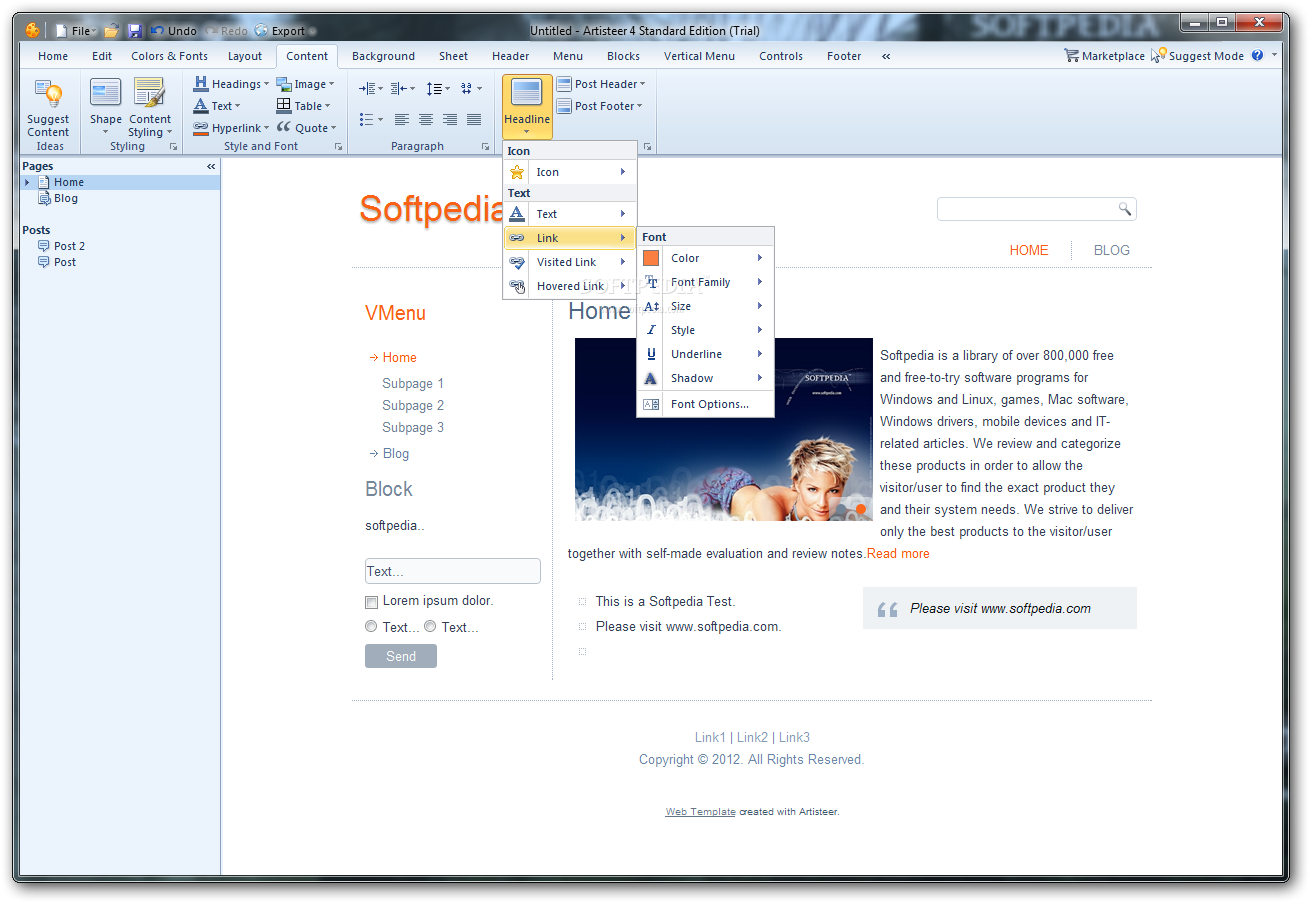Image resolution: width=1310 pixels, height=903 pixels.
Task: Open the Hovered Link submenu
Action: pos(570,286)
